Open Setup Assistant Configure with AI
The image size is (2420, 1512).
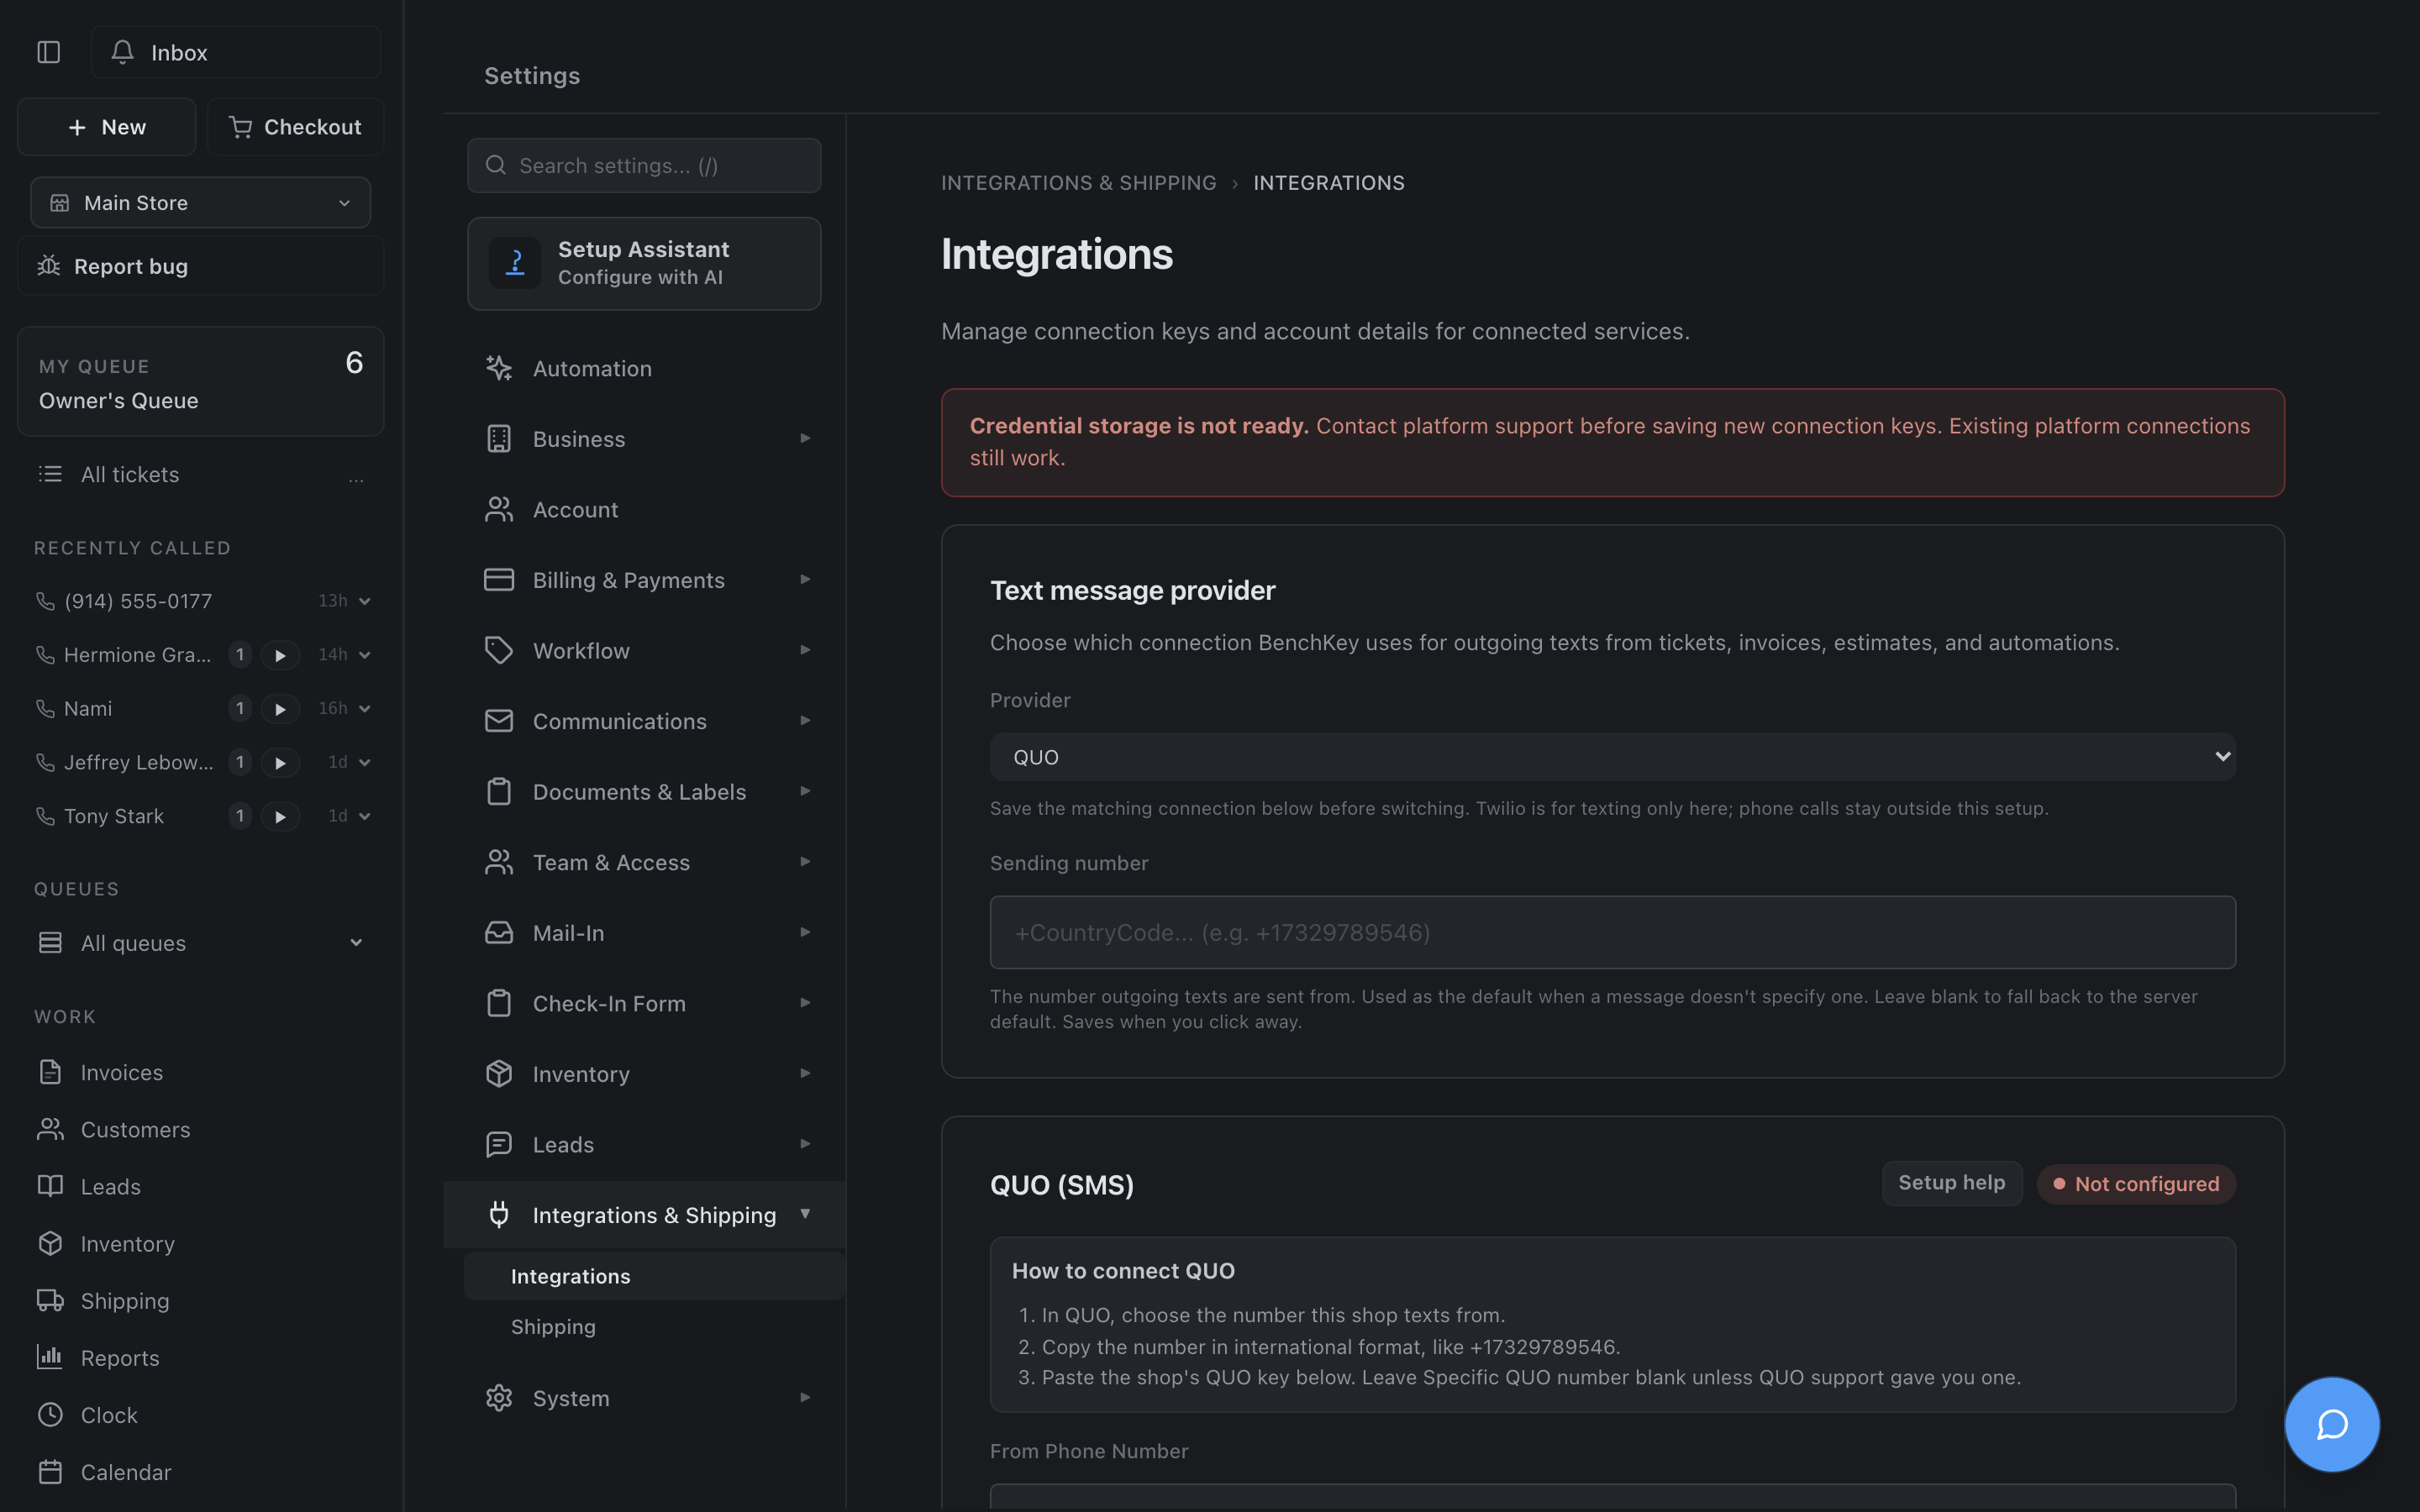pos(644,264)
